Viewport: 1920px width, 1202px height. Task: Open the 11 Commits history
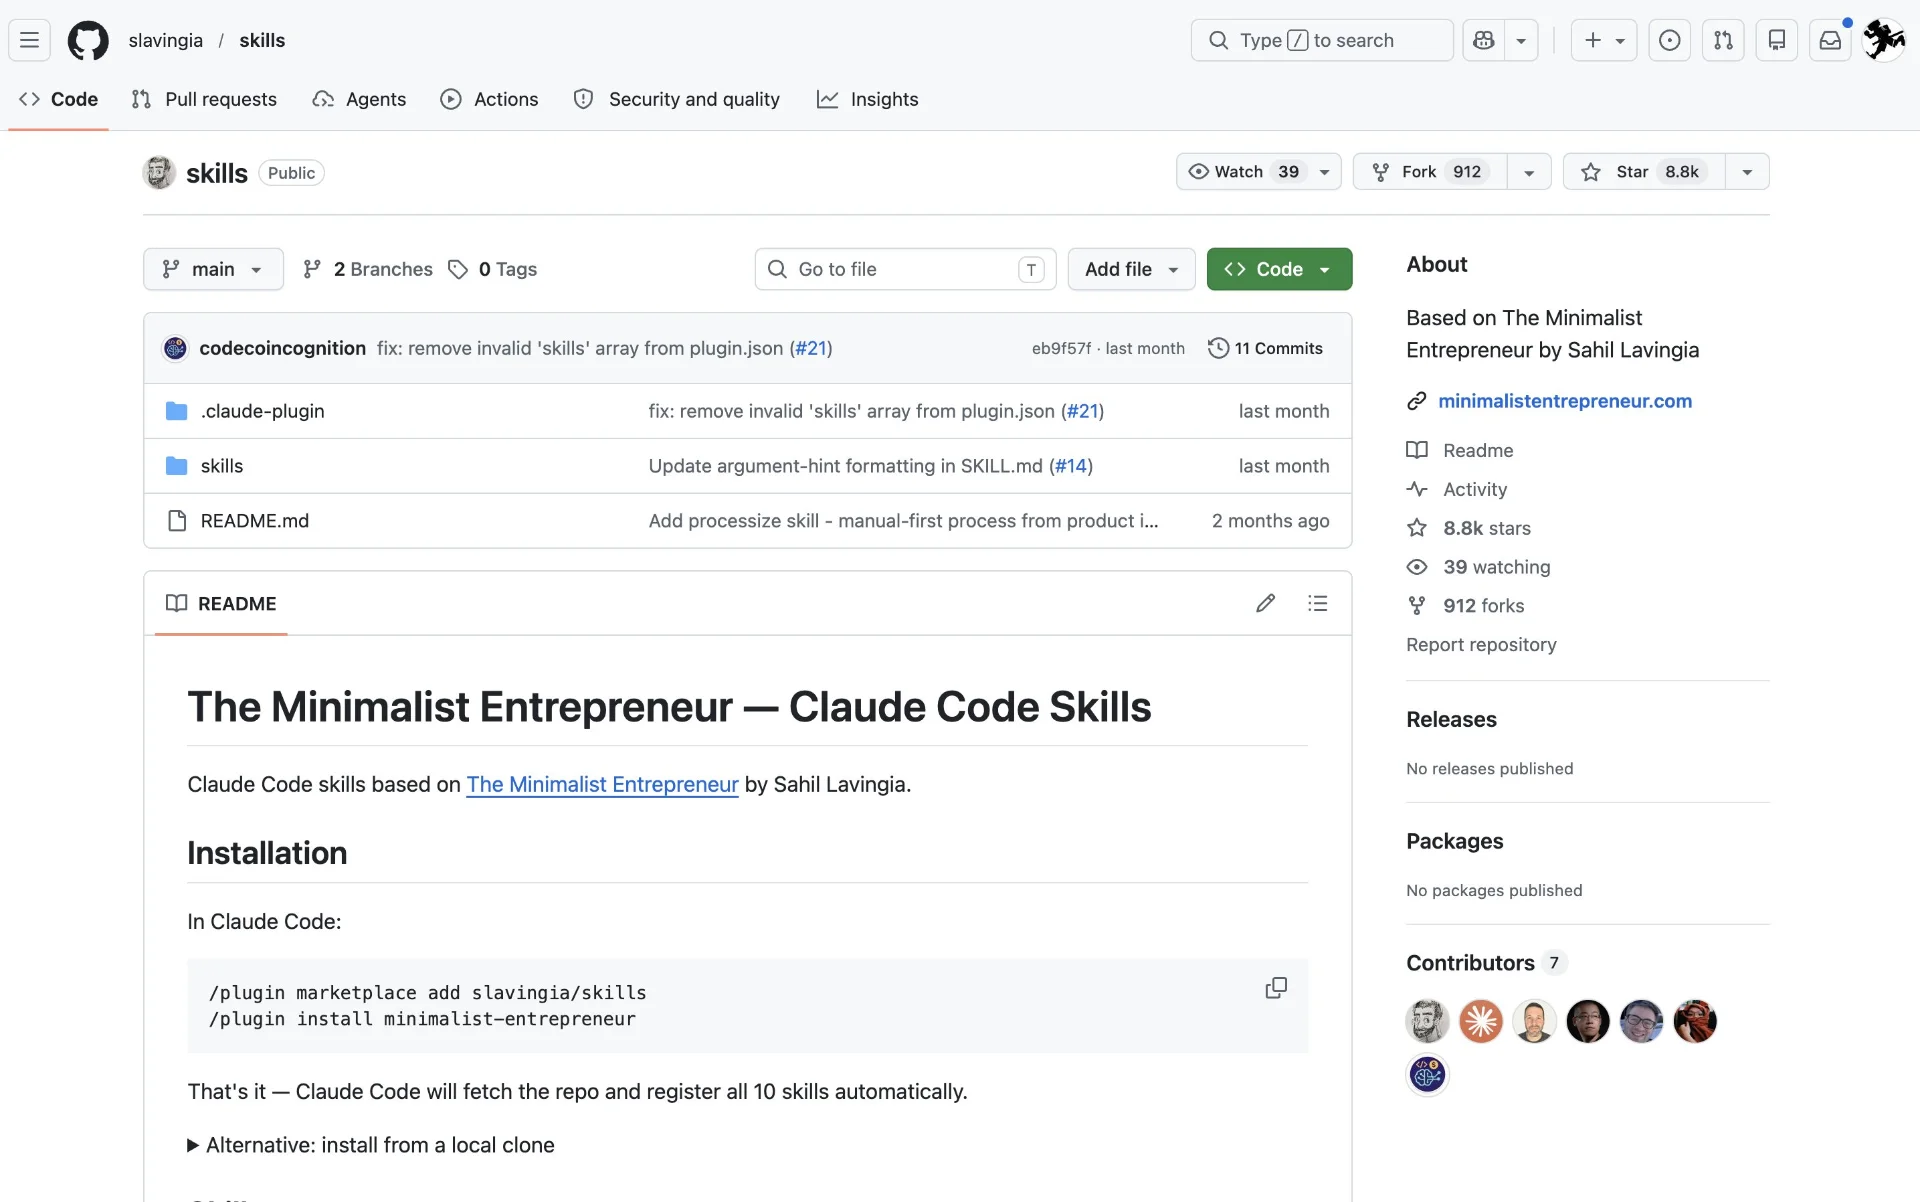1266,348
